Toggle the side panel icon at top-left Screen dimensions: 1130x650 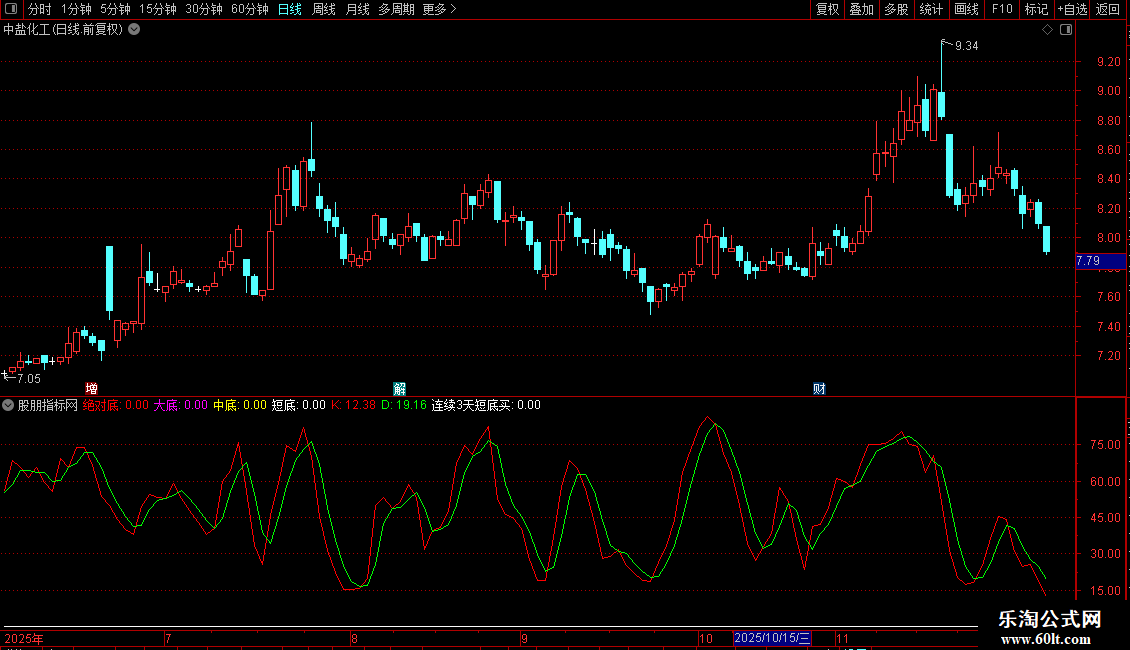tap(11, 9)
